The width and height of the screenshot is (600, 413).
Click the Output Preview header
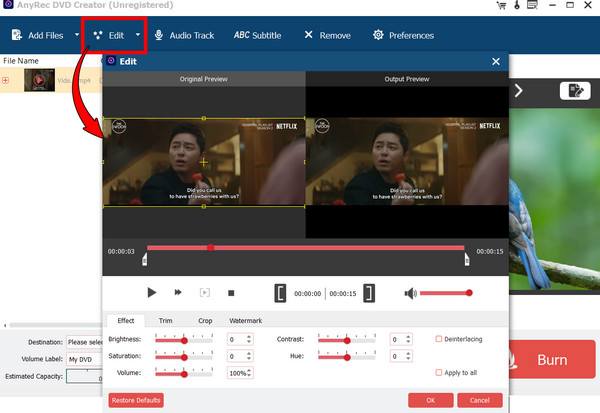pos(407,79)
